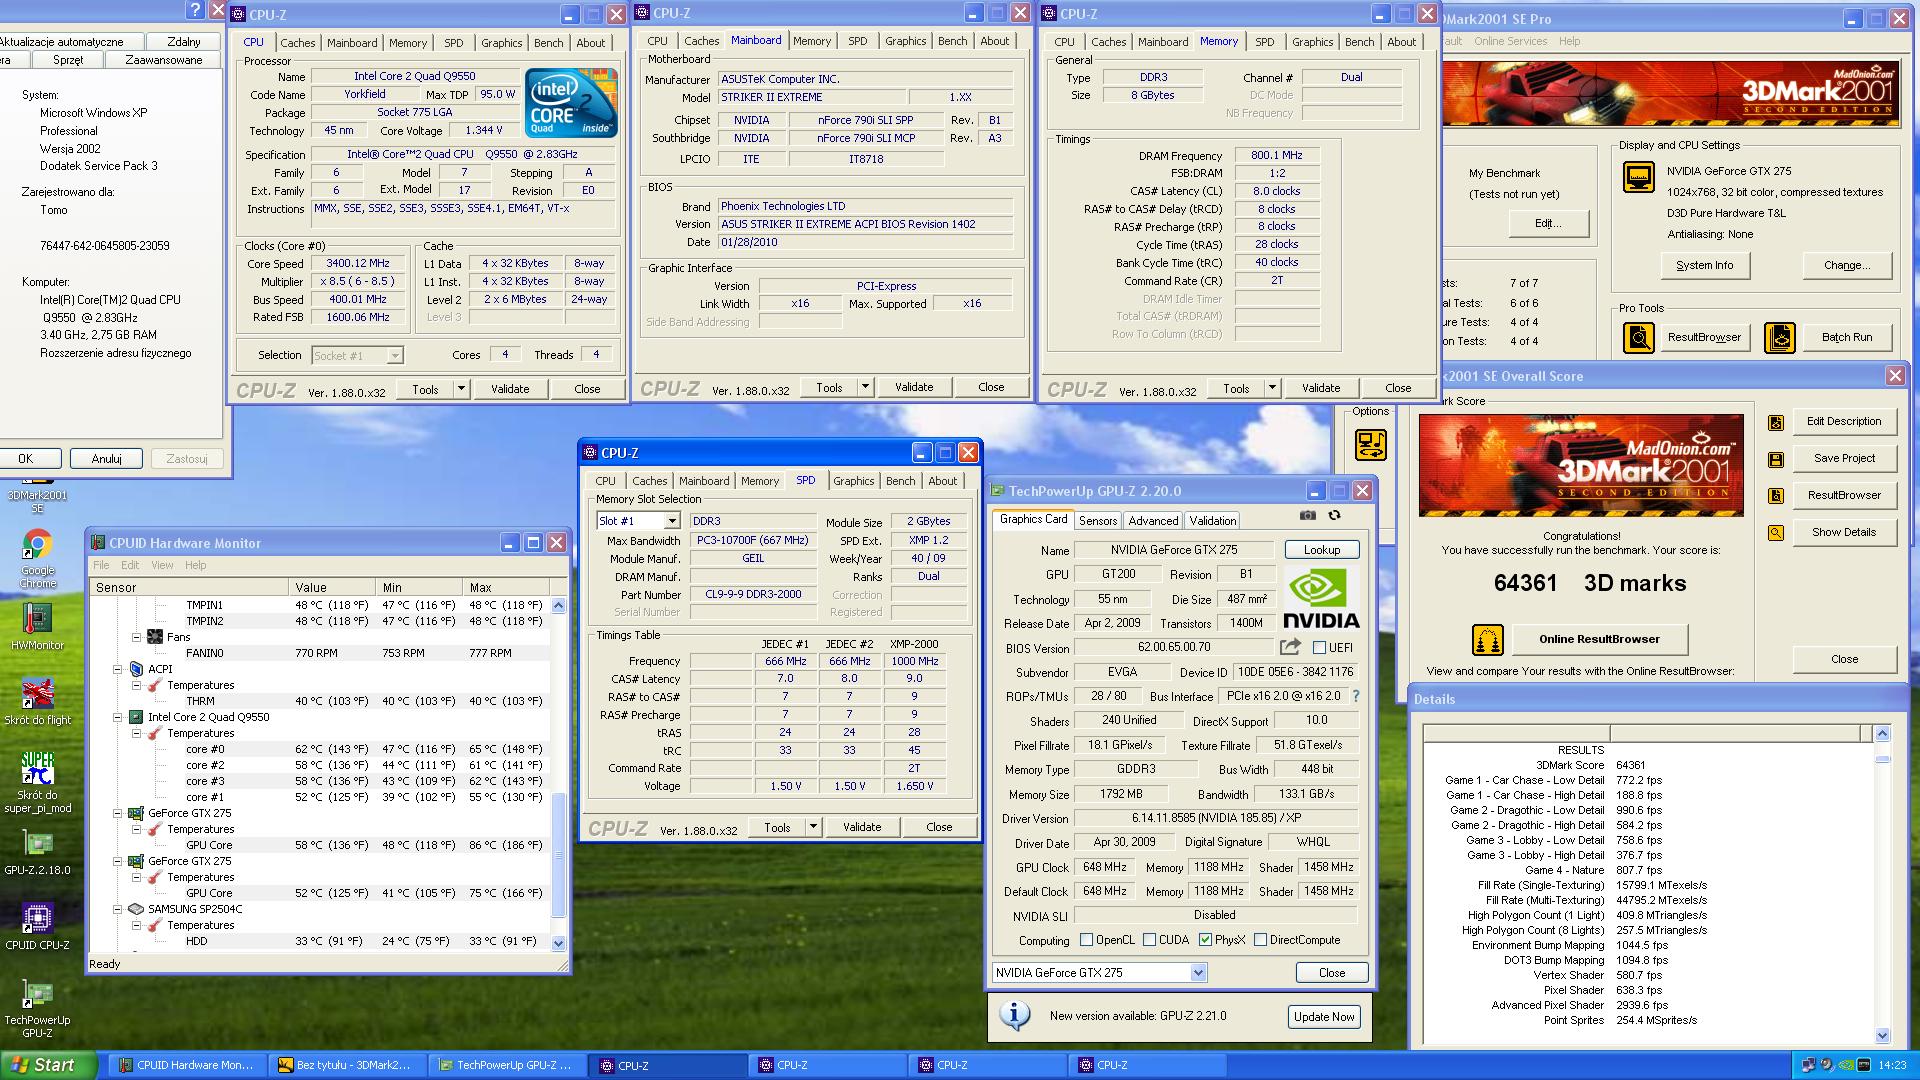The width and height of the screenshot is (1920, 1080).
Task: Click the GPU-Z refresh arrows icon
Action: [1334, 515]
